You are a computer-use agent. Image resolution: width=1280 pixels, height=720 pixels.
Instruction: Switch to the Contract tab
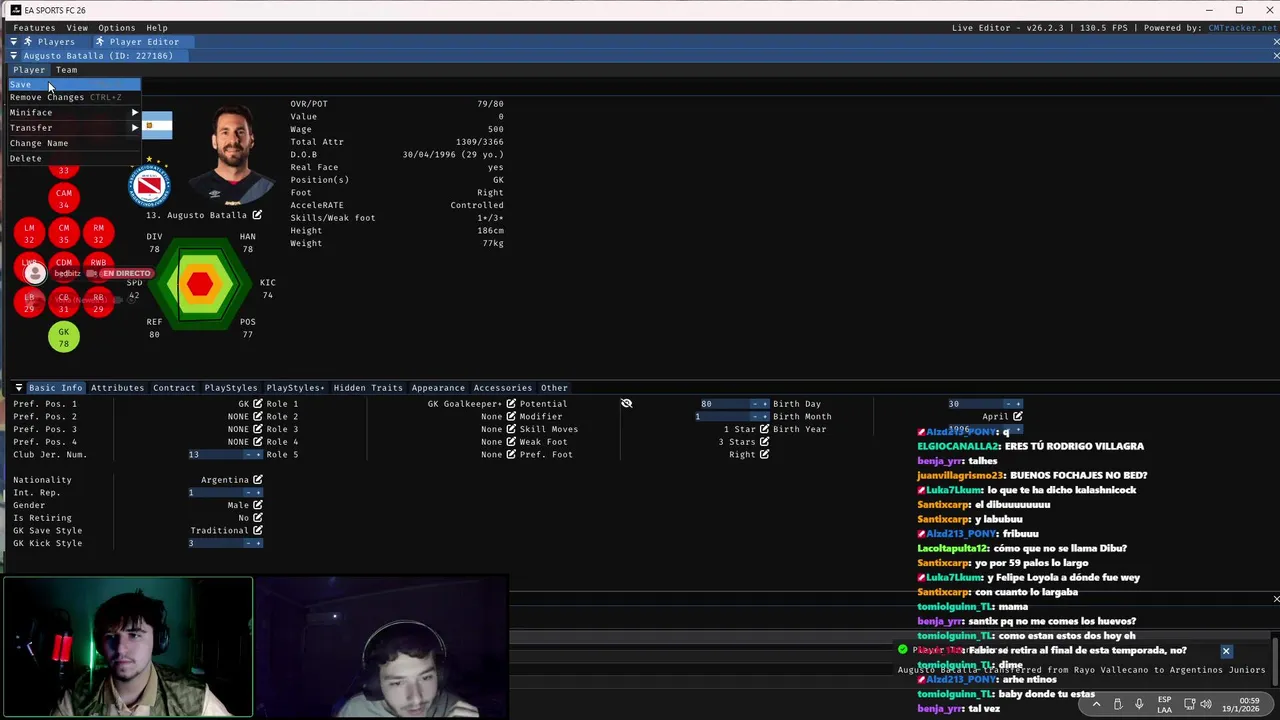(174, 388)
